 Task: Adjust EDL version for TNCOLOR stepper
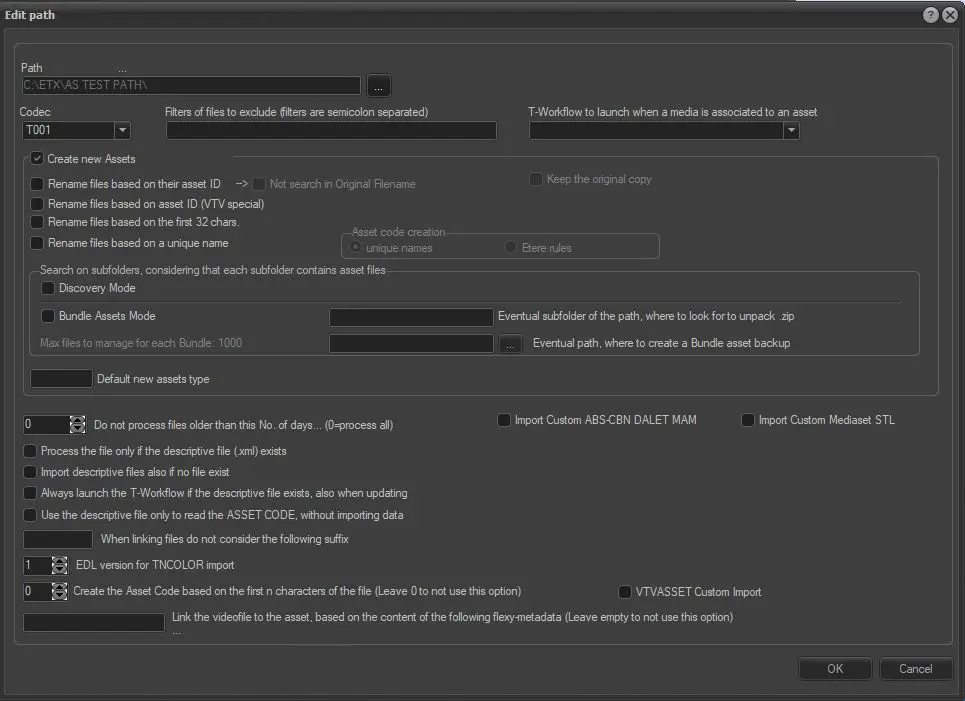59,565
